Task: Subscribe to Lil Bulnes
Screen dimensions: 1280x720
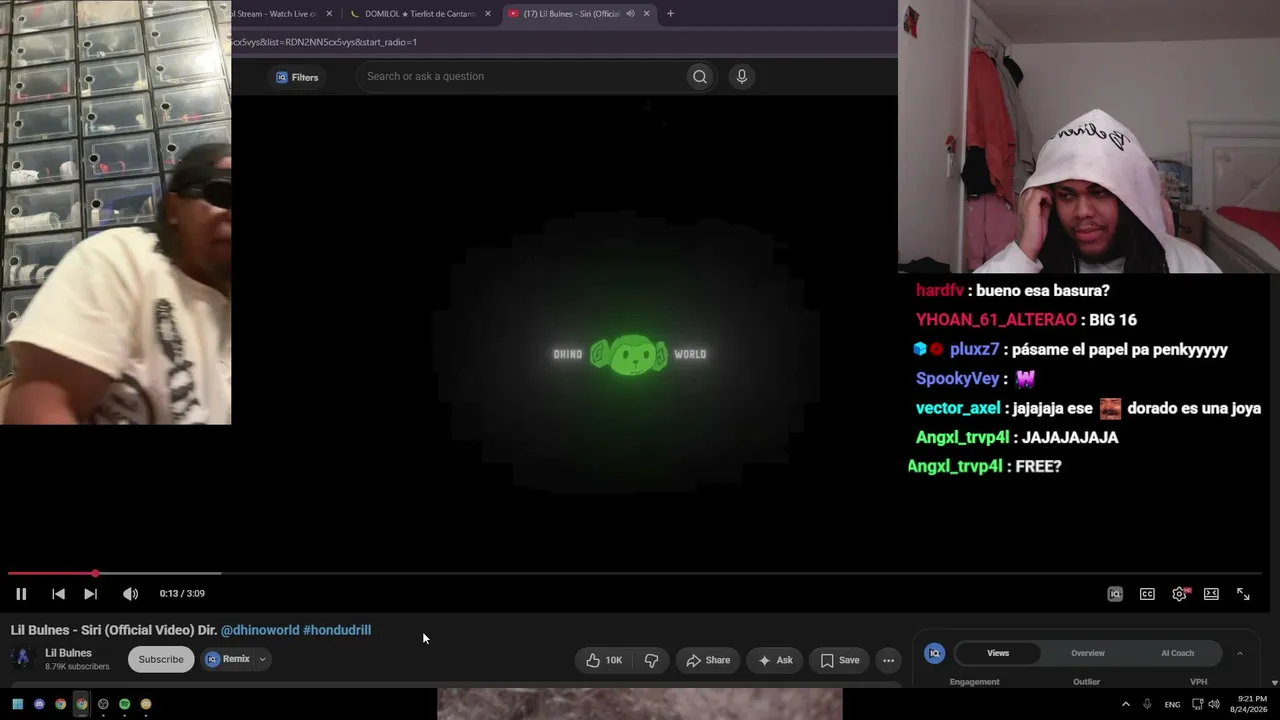Action: [x=161, y=659]
